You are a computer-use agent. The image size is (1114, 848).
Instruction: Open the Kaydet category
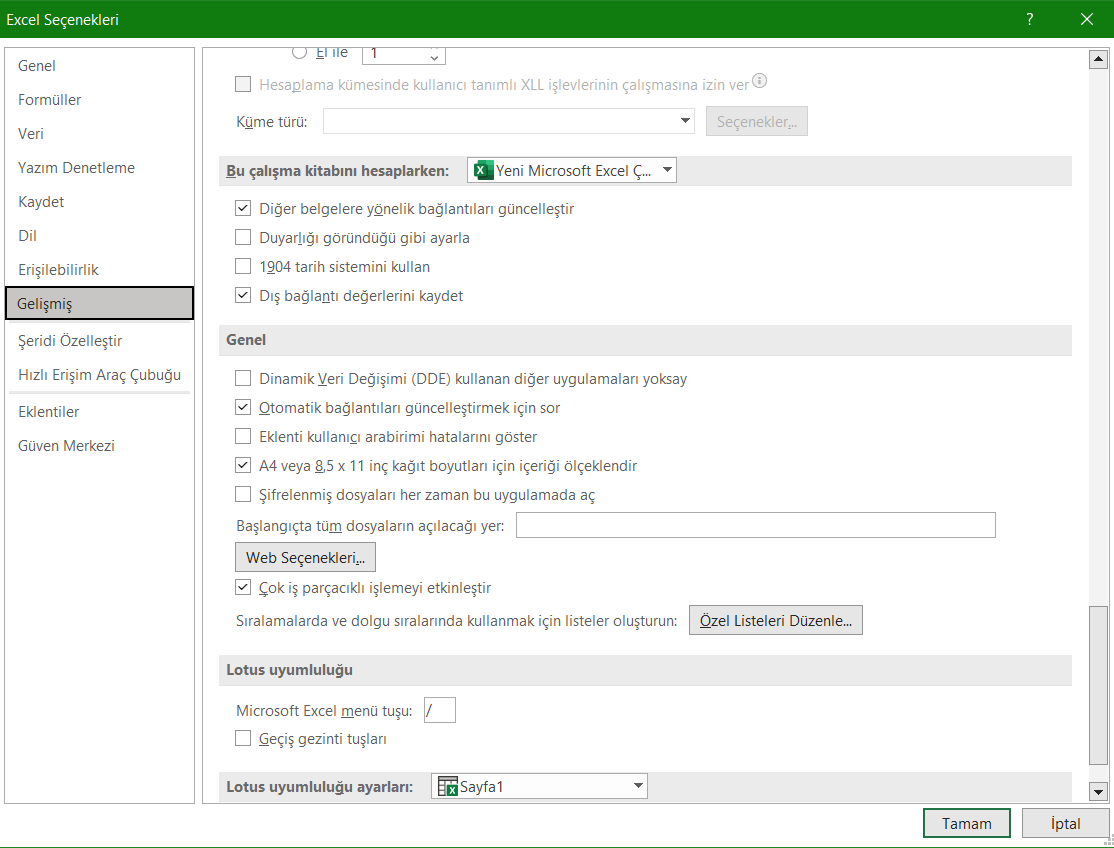[99, 202]
